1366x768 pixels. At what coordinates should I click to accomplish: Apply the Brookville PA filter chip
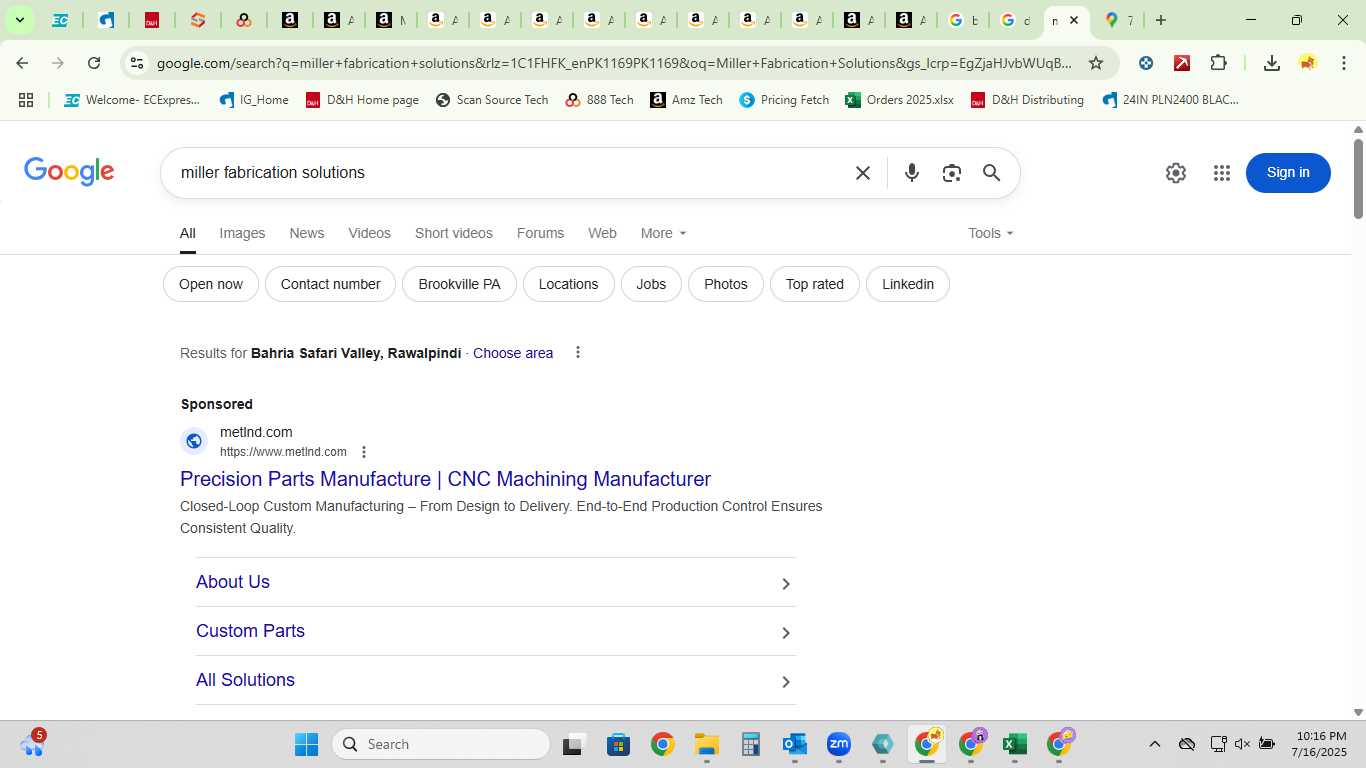(459, 284)
